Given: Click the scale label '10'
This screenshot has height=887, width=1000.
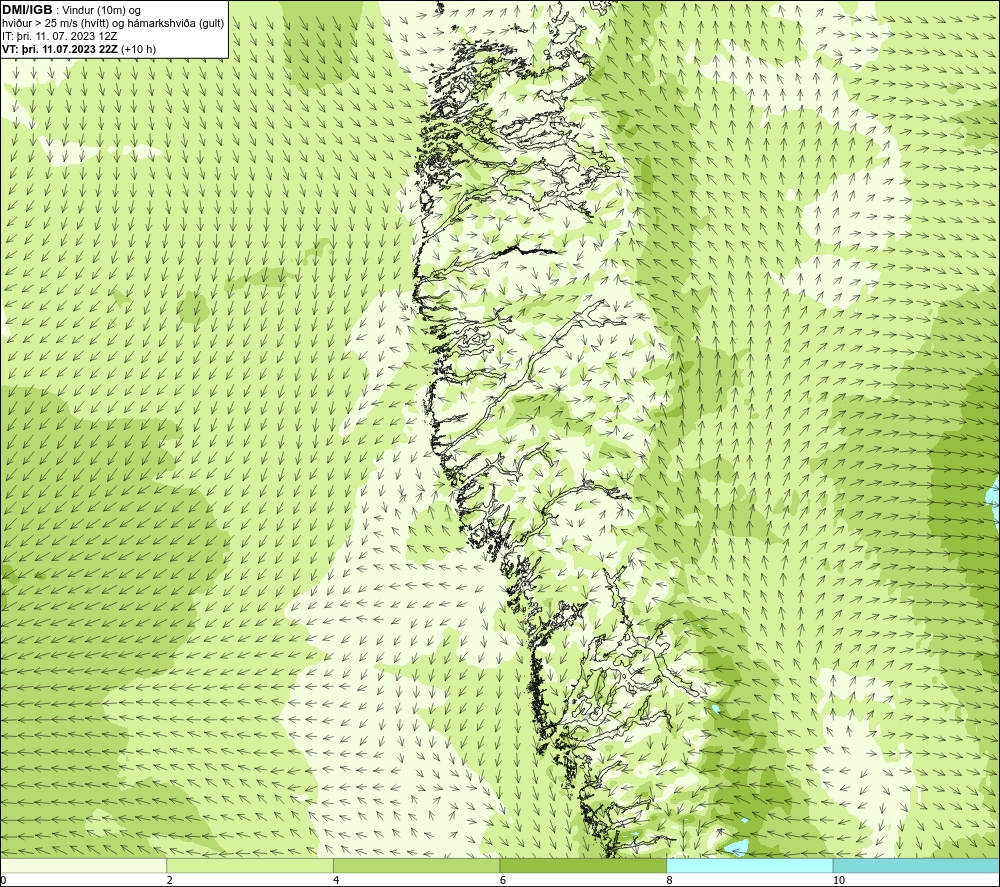Looking at the screenshot, I should click(839, 880).
